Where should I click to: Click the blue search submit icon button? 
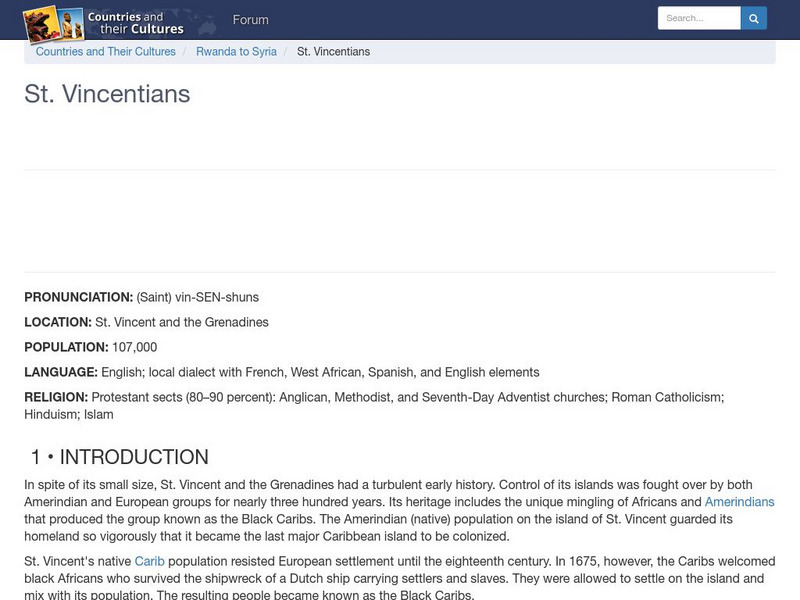(753, 17)
